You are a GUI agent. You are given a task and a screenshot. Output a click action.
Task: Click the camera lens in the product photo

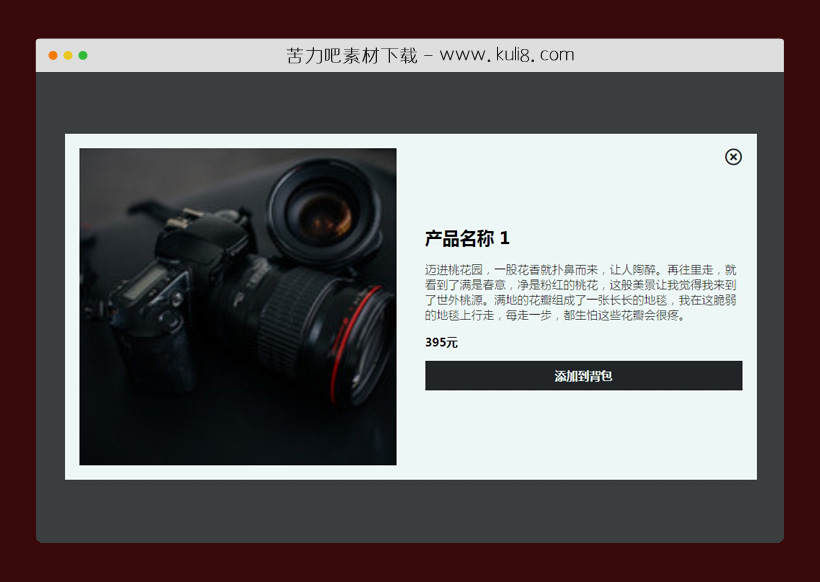click(x=322, y=213)
